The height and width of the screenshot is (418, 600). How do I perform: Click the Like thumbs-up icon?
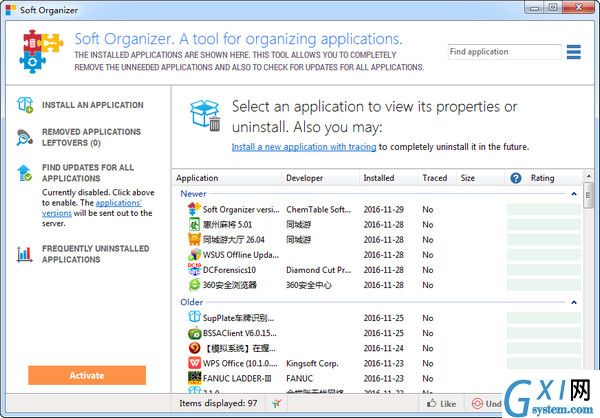point(432,403)
